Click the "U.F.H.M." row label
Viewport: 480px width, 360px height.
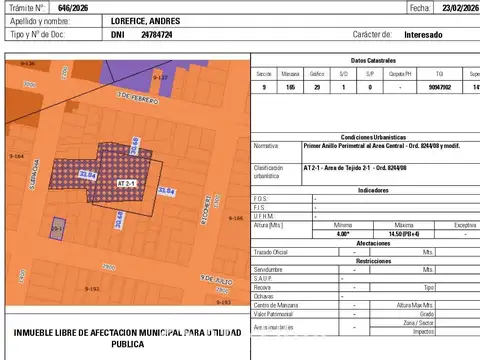click(x=263, y=216)
